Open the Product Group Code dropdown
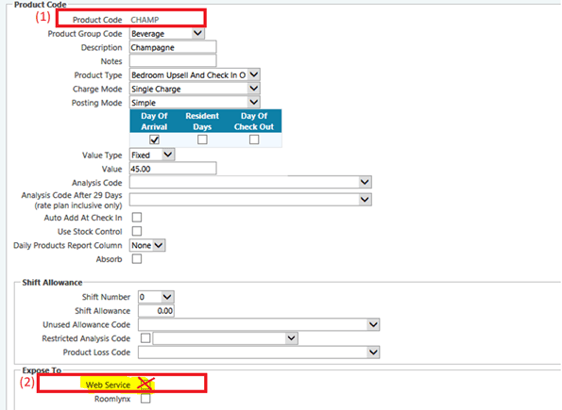Image resolution: width=562 pixels, height=410 pixels. tap(167, 34)
